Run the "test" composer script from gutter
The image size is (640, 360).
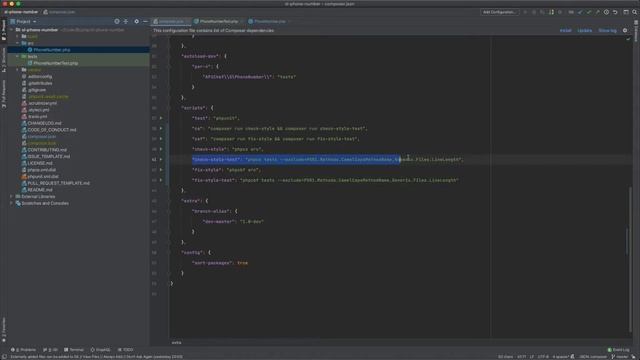(x=161, y=118)
